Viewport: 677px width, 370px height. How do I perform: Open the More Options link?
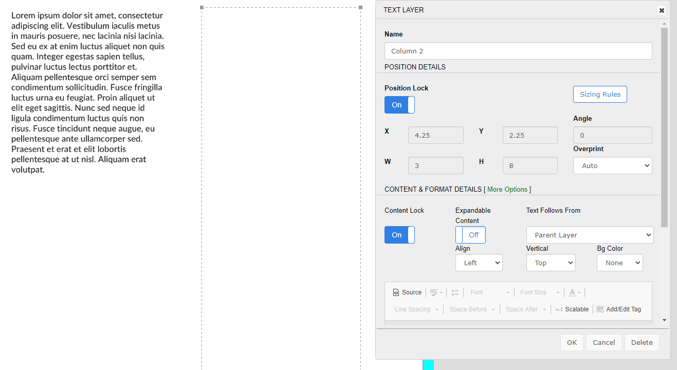[x=507, y=189]
